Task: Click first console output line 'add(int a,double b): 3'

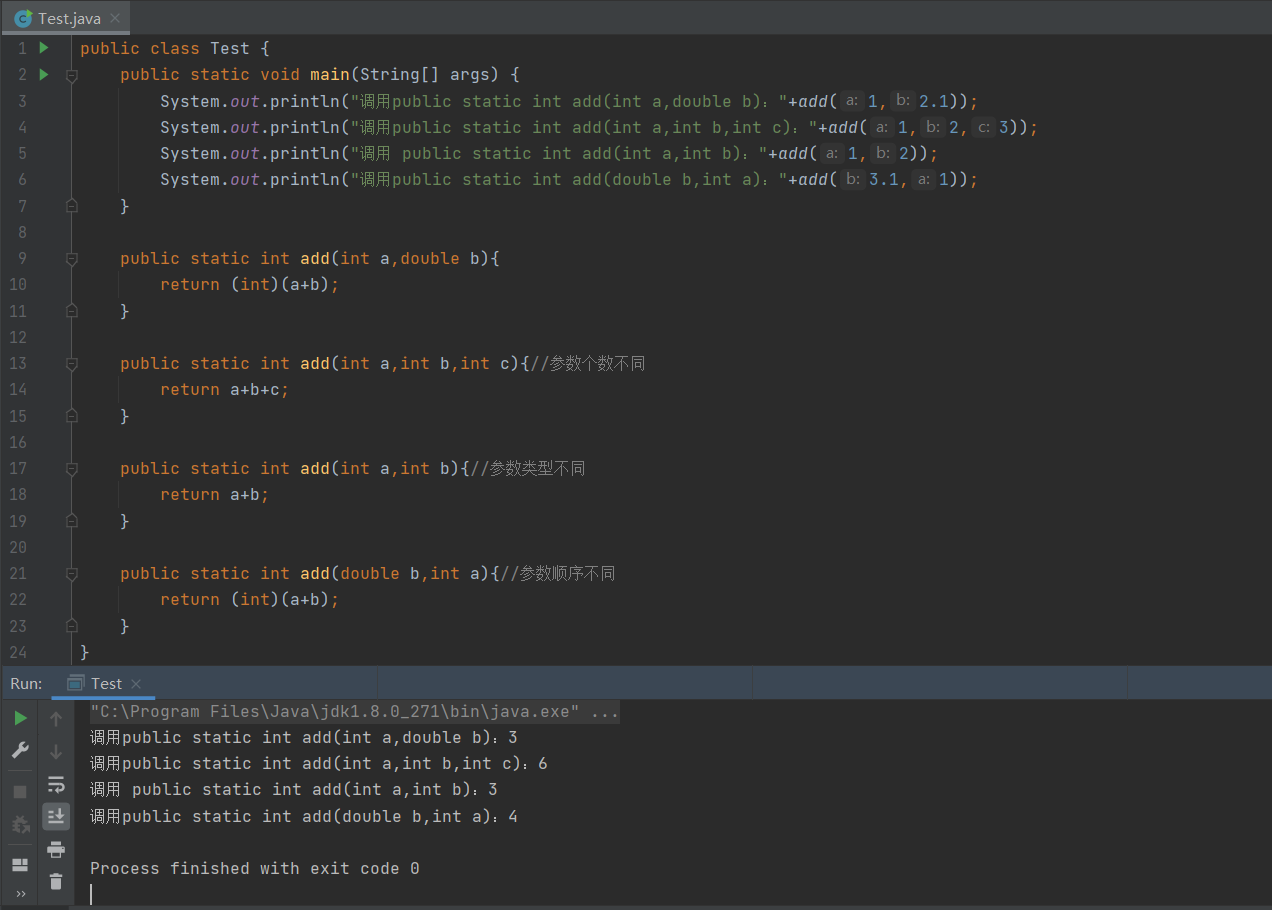Action: tap(303, 738)
